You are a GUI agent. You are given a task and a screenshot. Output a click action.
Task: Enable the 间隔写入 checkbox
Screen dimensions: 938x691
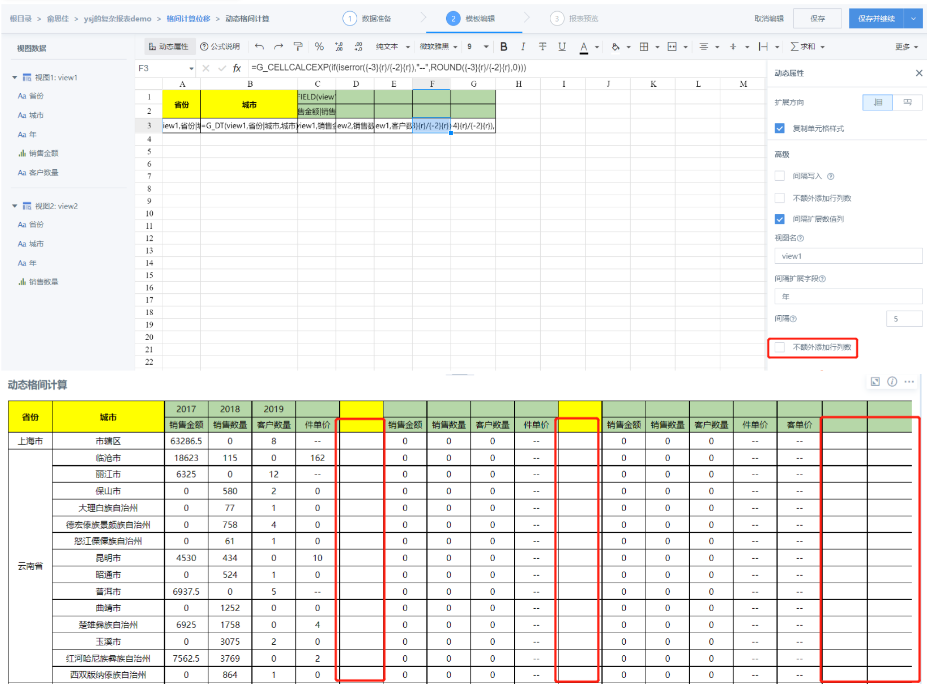click(779, 176)
